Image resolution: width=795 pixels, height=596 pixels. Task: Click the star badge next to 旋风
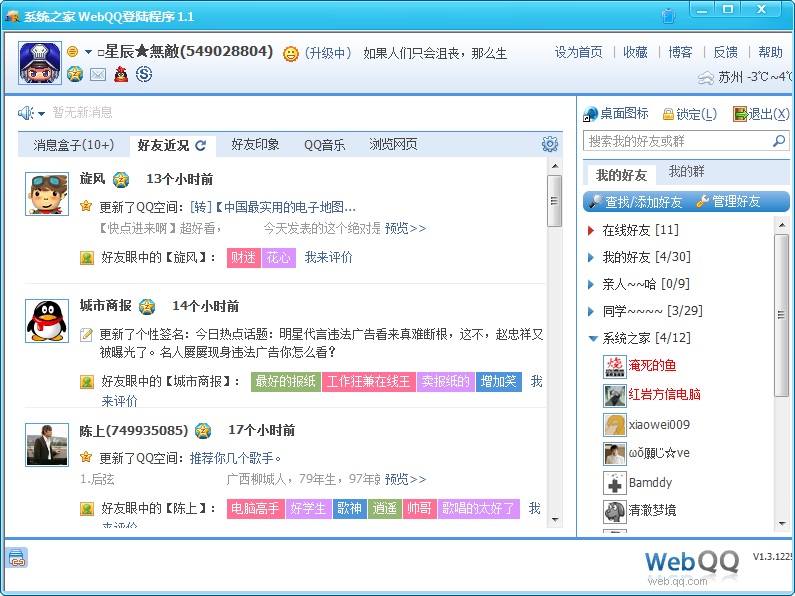pyautogui.click(x=121, y=179)
